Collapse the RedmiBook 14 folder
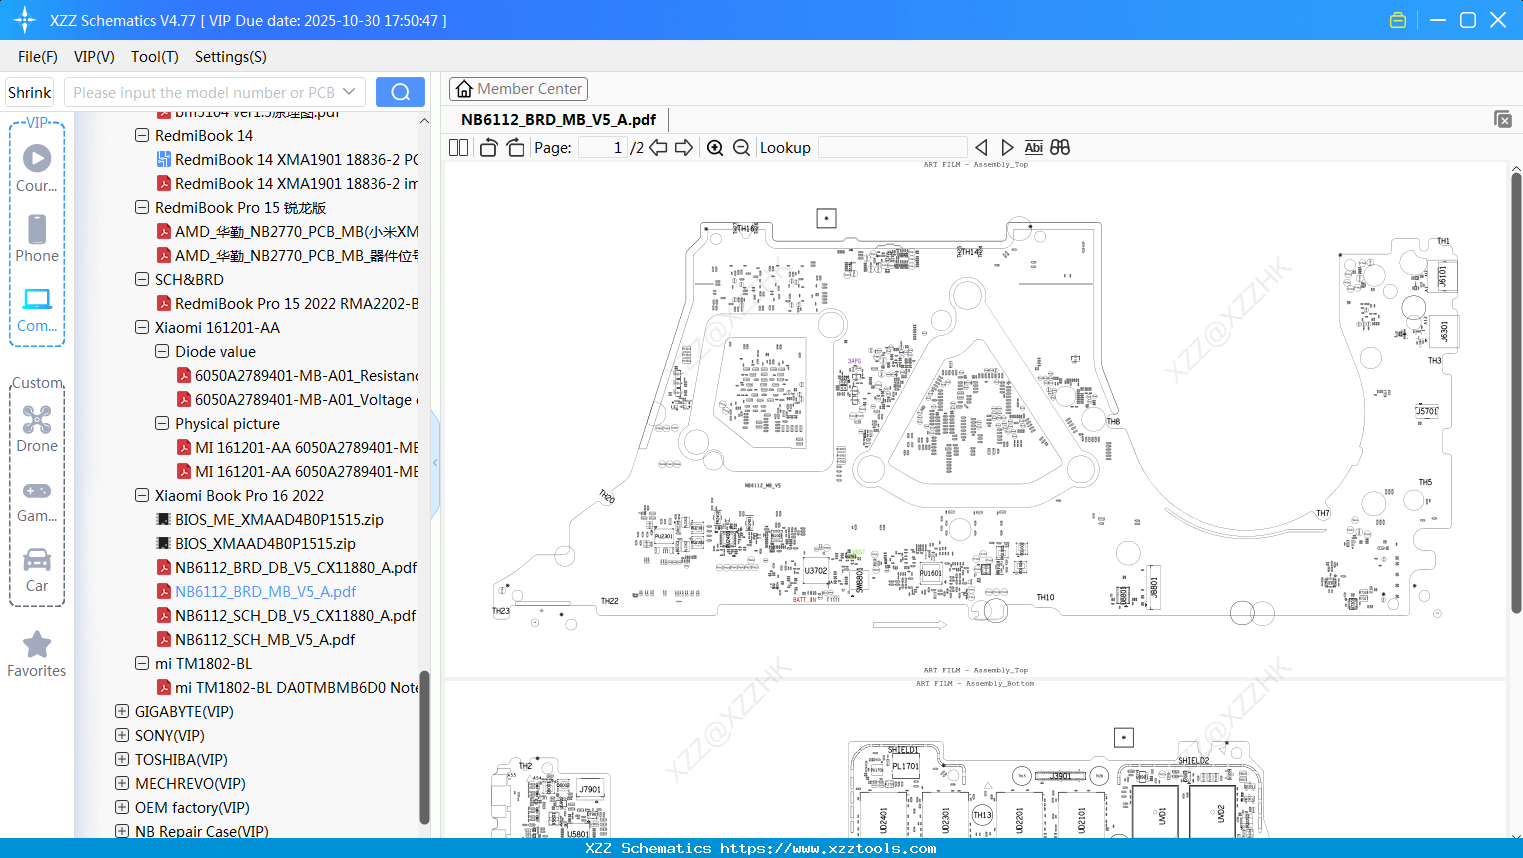Viewport: 1523px width, 858px height. pos(142,135)
